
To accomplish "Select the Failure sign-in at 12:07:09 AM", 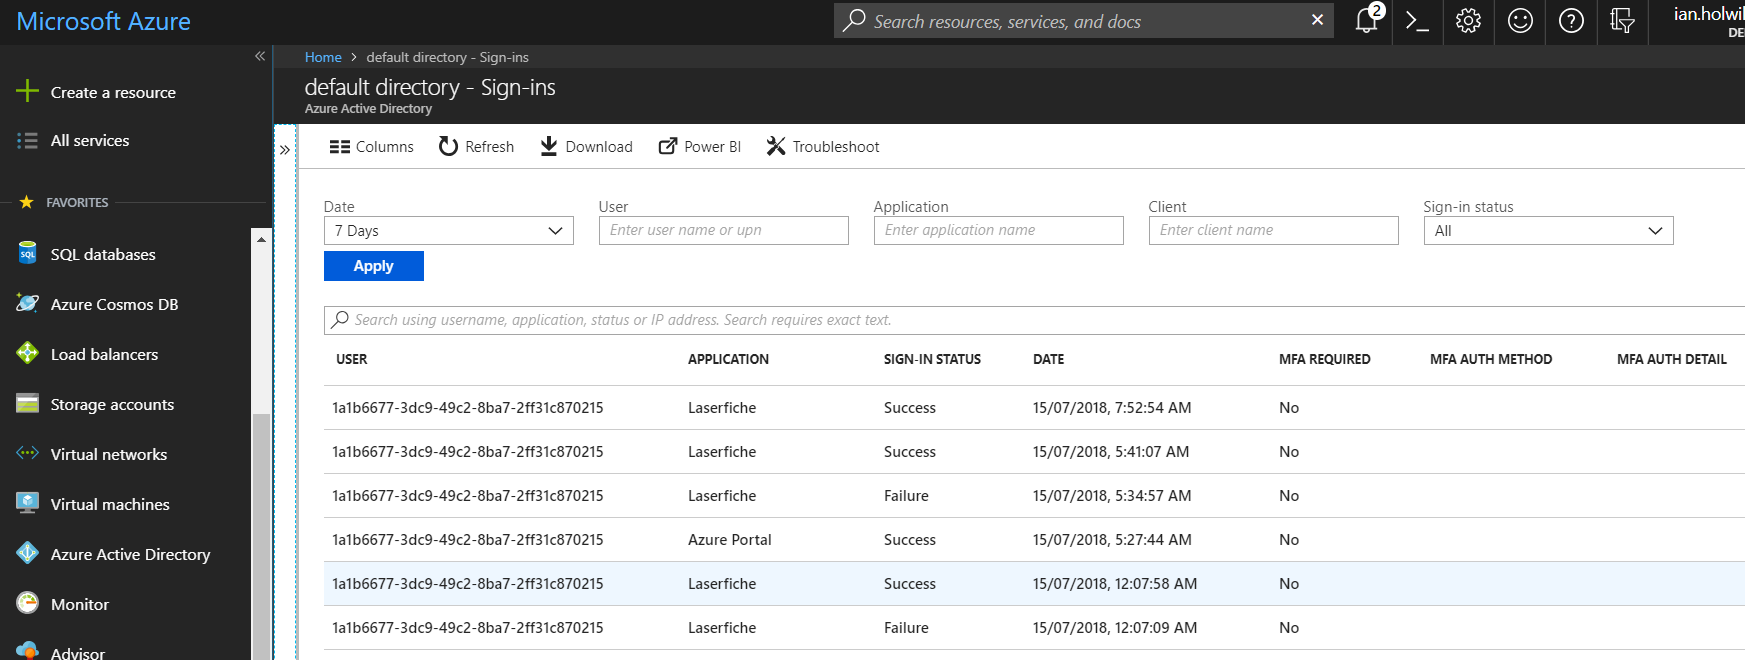I will [x=1034, y=628].
